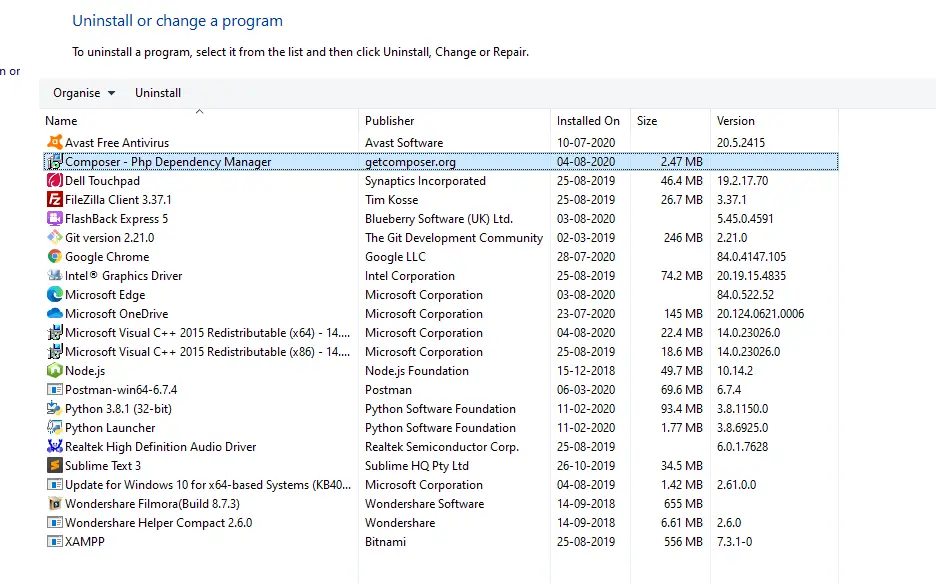Click the Uninstall toolbar button
This screenshot has width=936, height=584.
coord(158,93)
